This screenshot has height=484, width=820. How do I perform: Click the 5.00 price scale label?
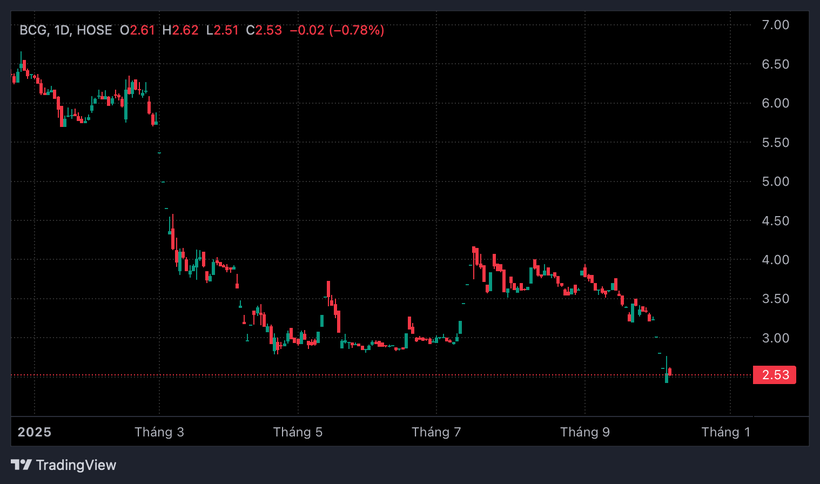point(776,182)
